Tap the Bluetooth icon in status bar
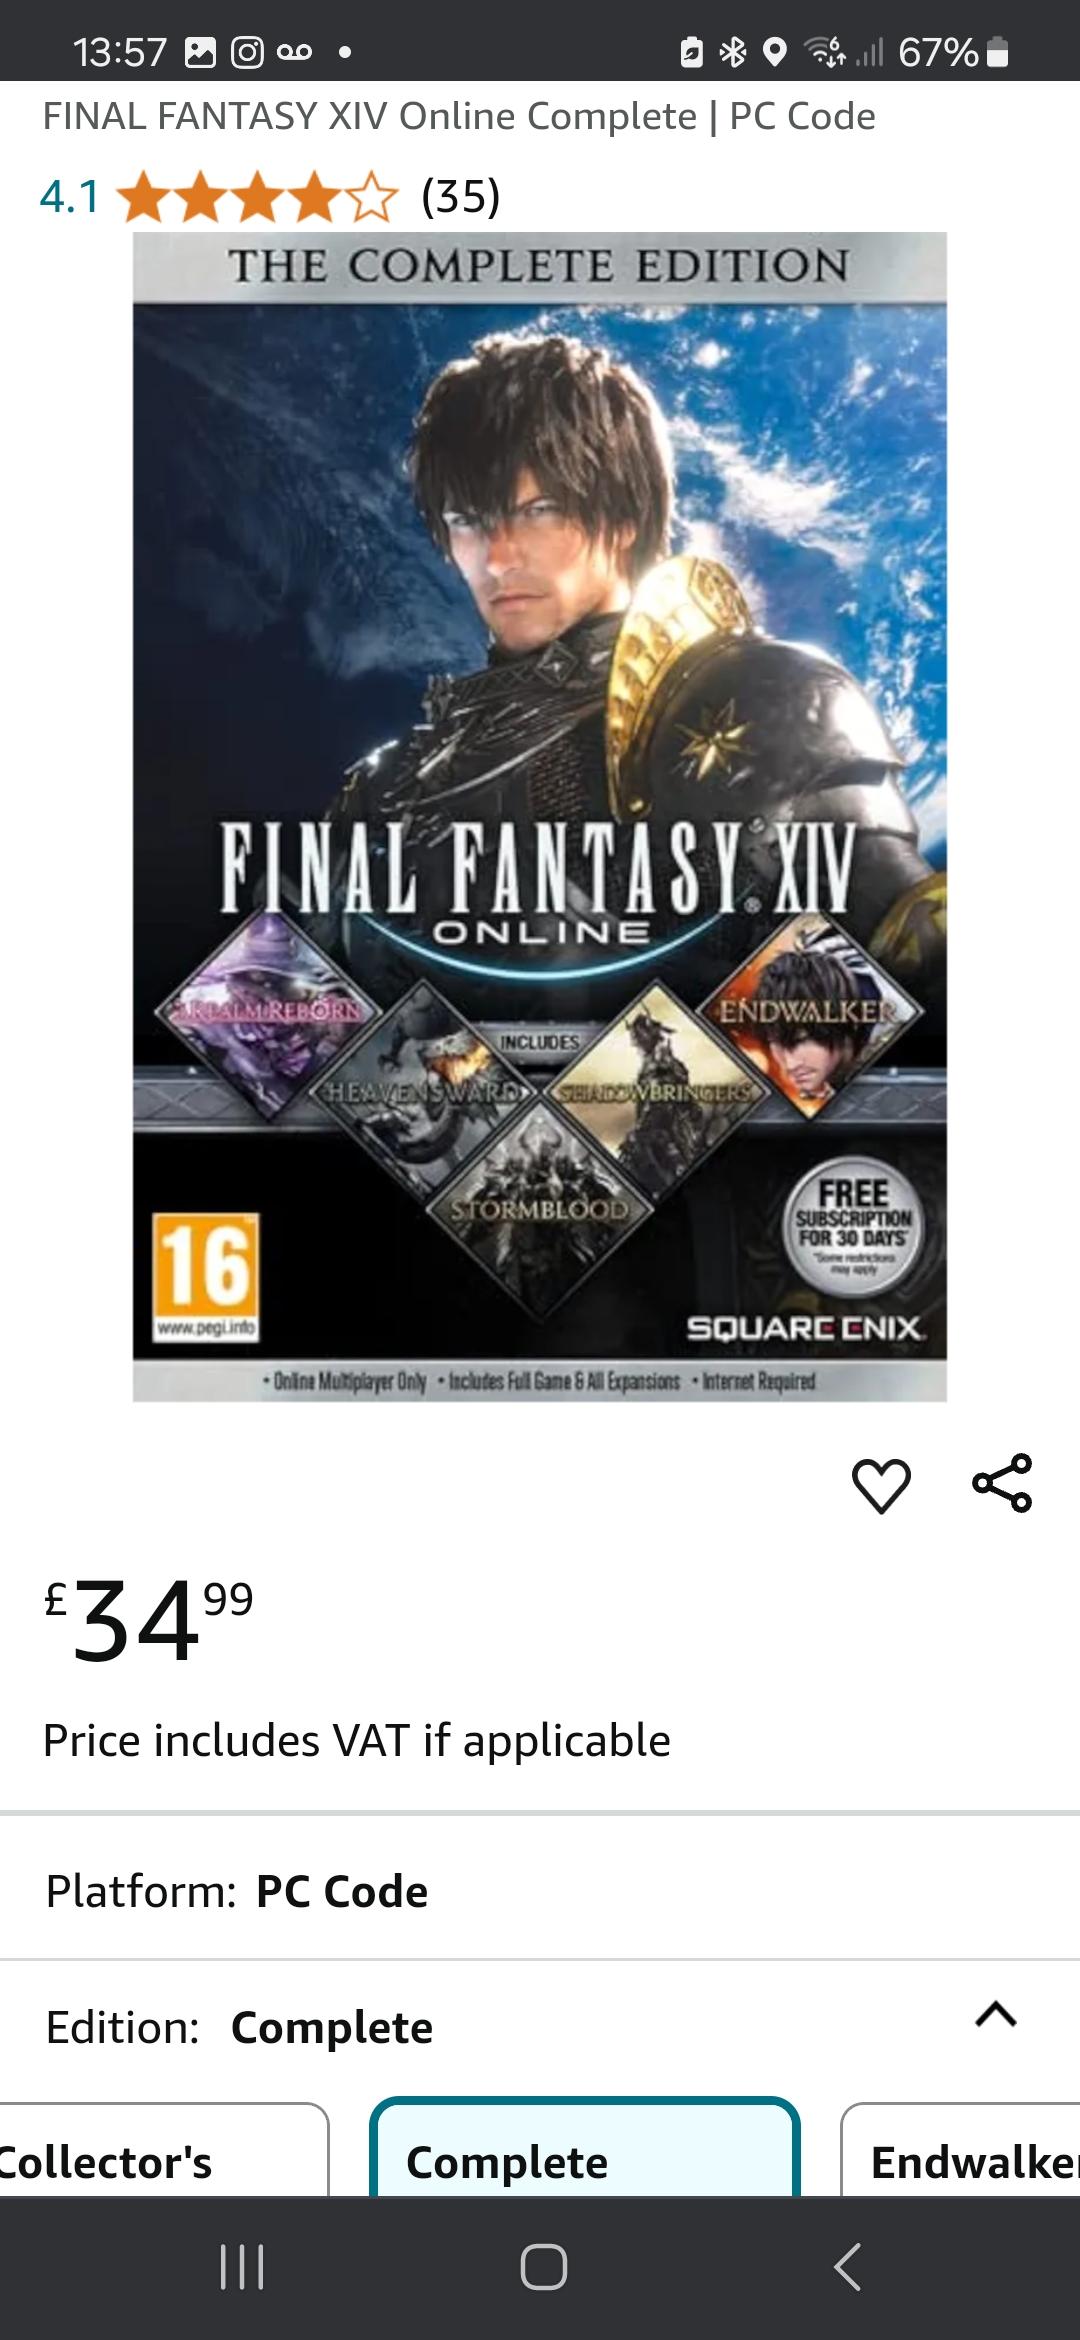The width and height of the screenshot is (1080, 2340). click(733, 52)
